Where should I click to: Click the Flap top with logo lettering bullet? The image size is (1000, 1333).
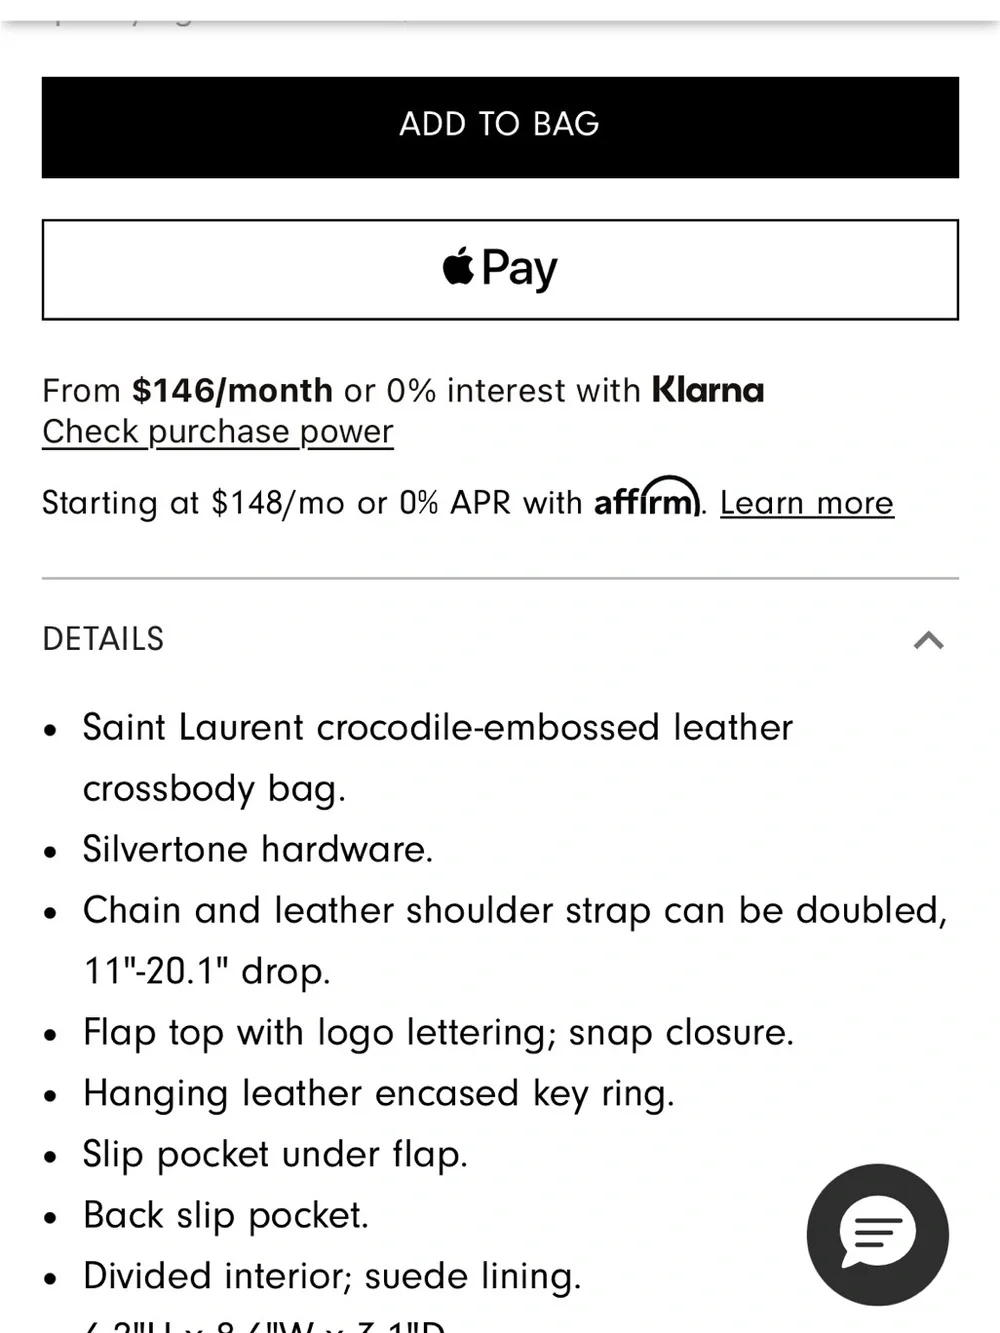click(439, 1032)
